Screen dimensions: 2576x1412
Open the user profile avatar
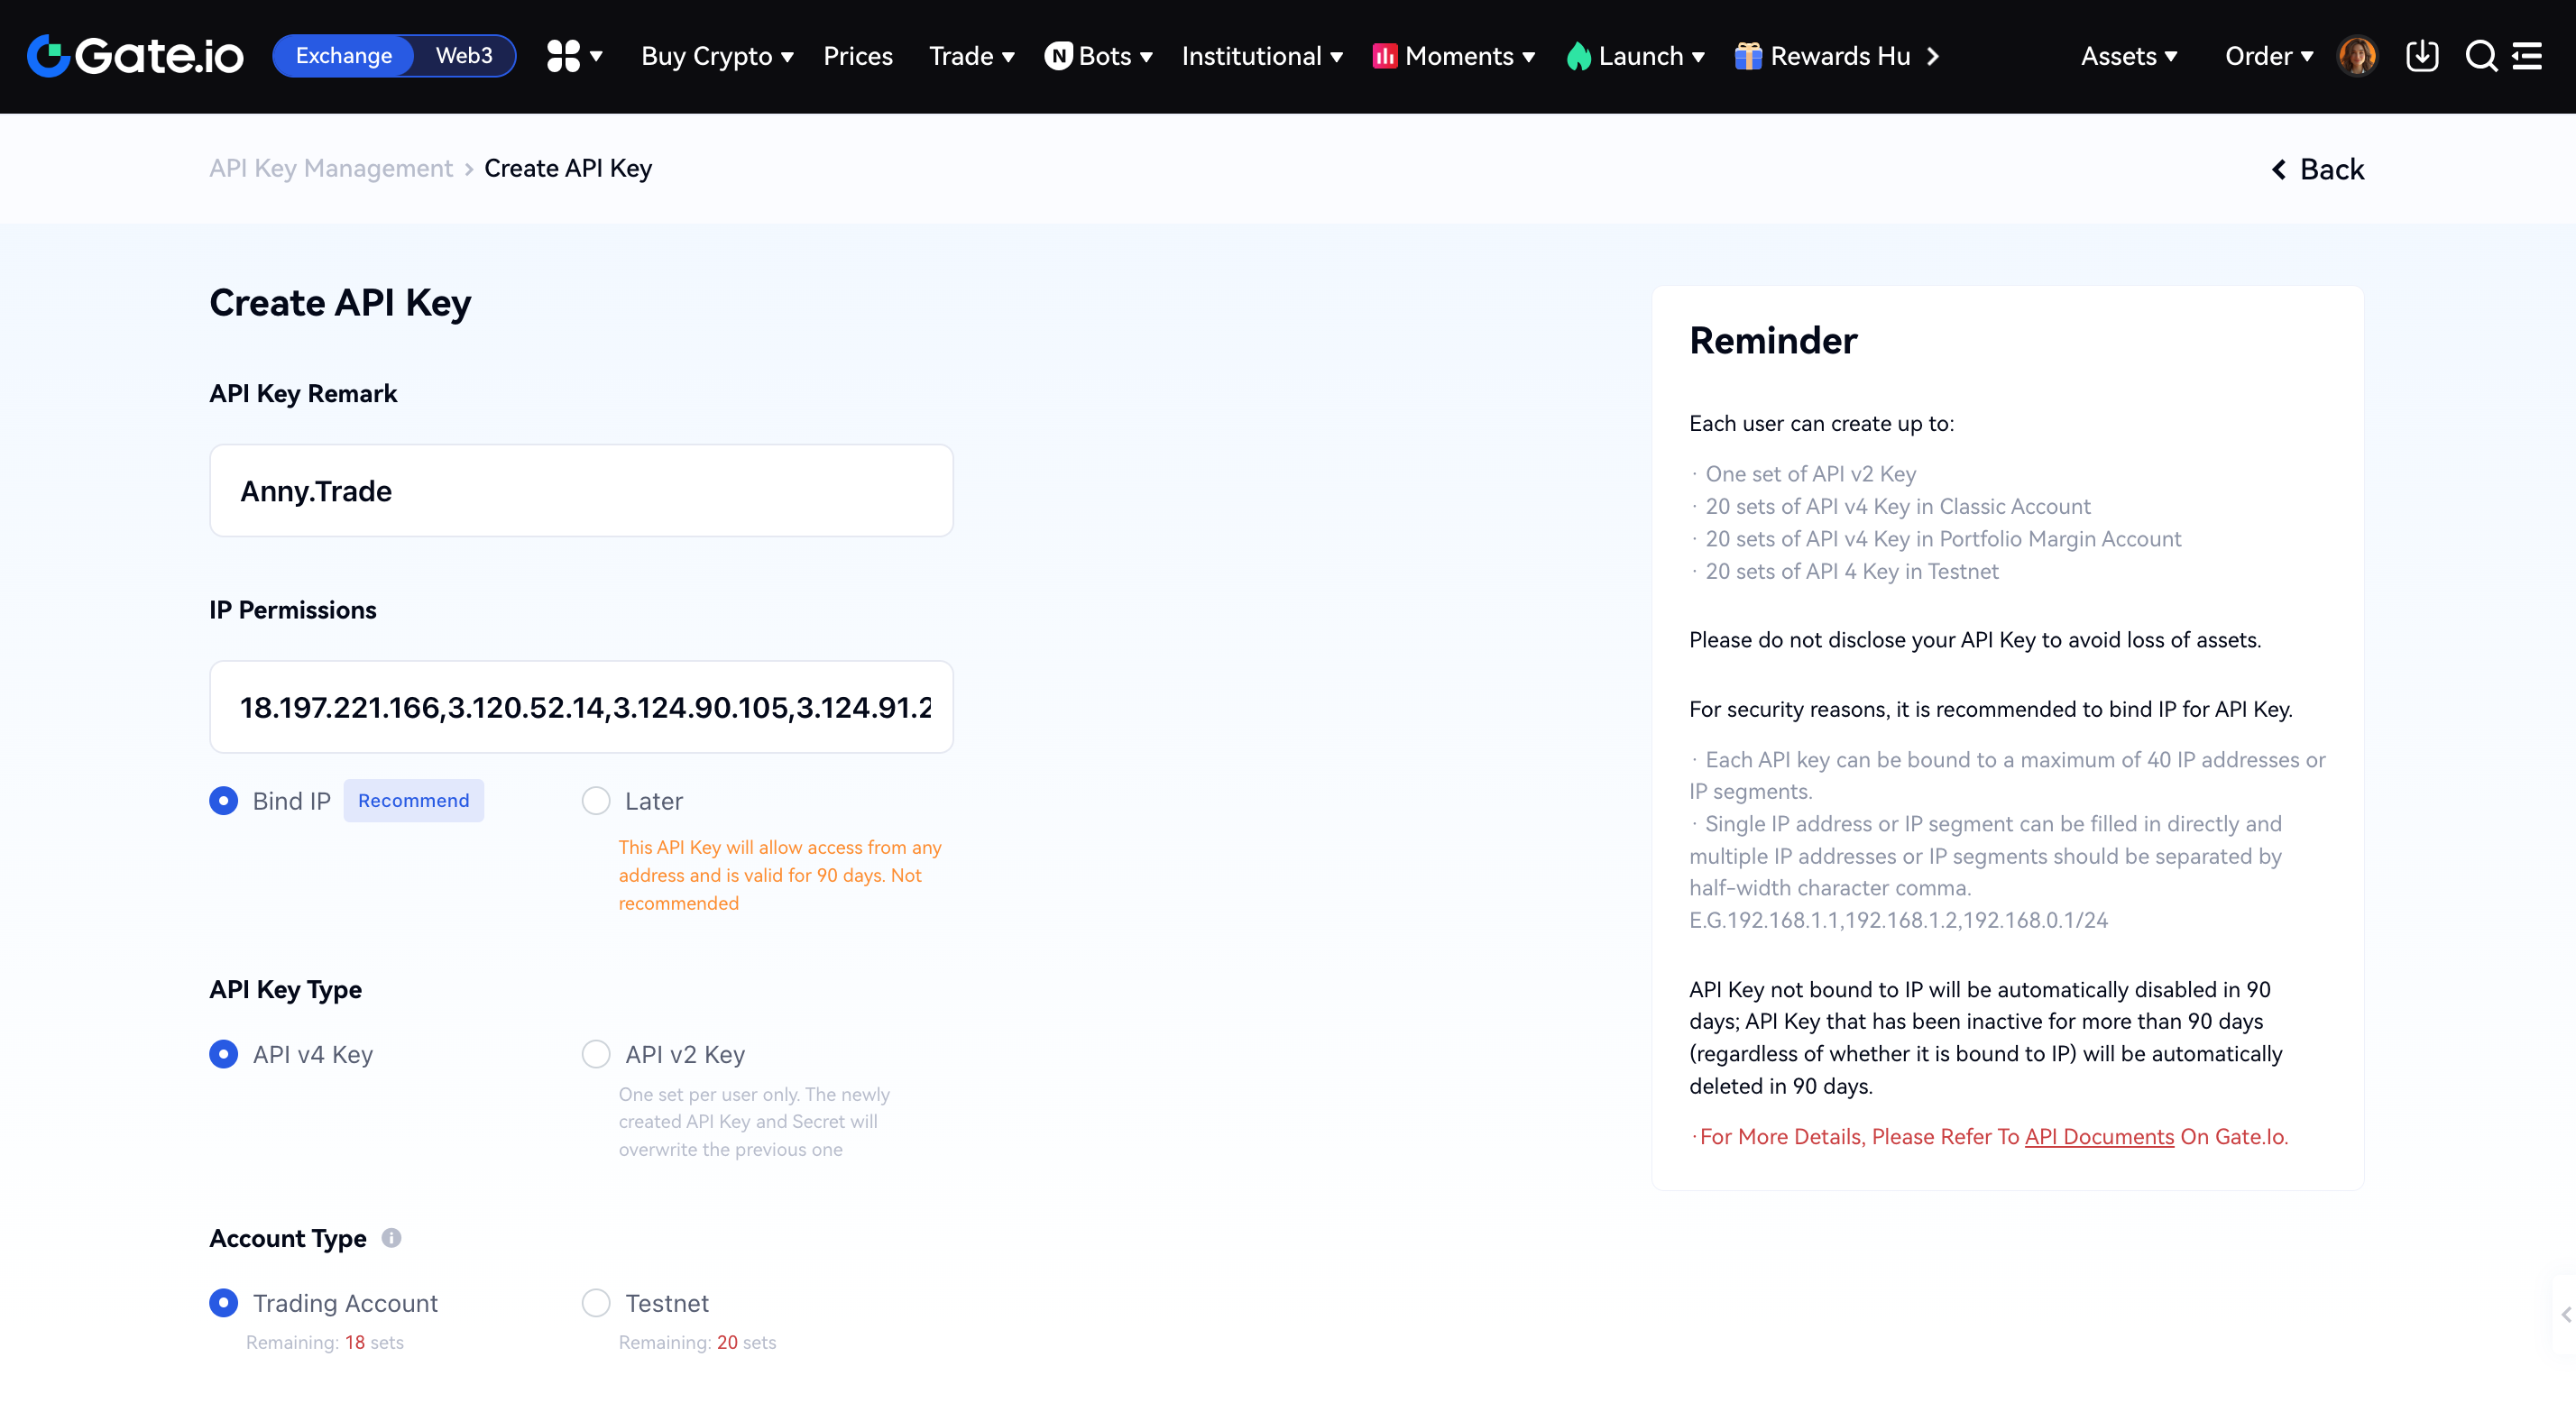[x=2356, y=56]
